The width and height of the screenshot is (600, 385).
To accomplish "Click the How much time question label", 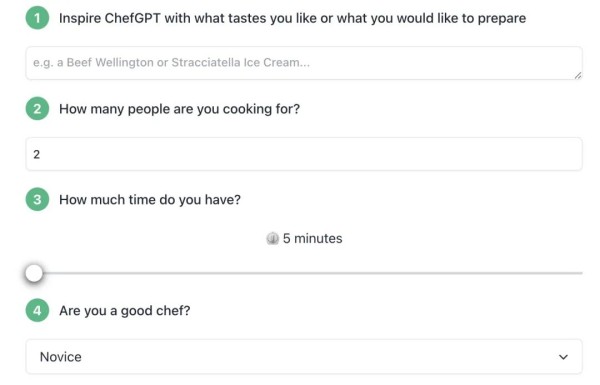I will point(150,200).
